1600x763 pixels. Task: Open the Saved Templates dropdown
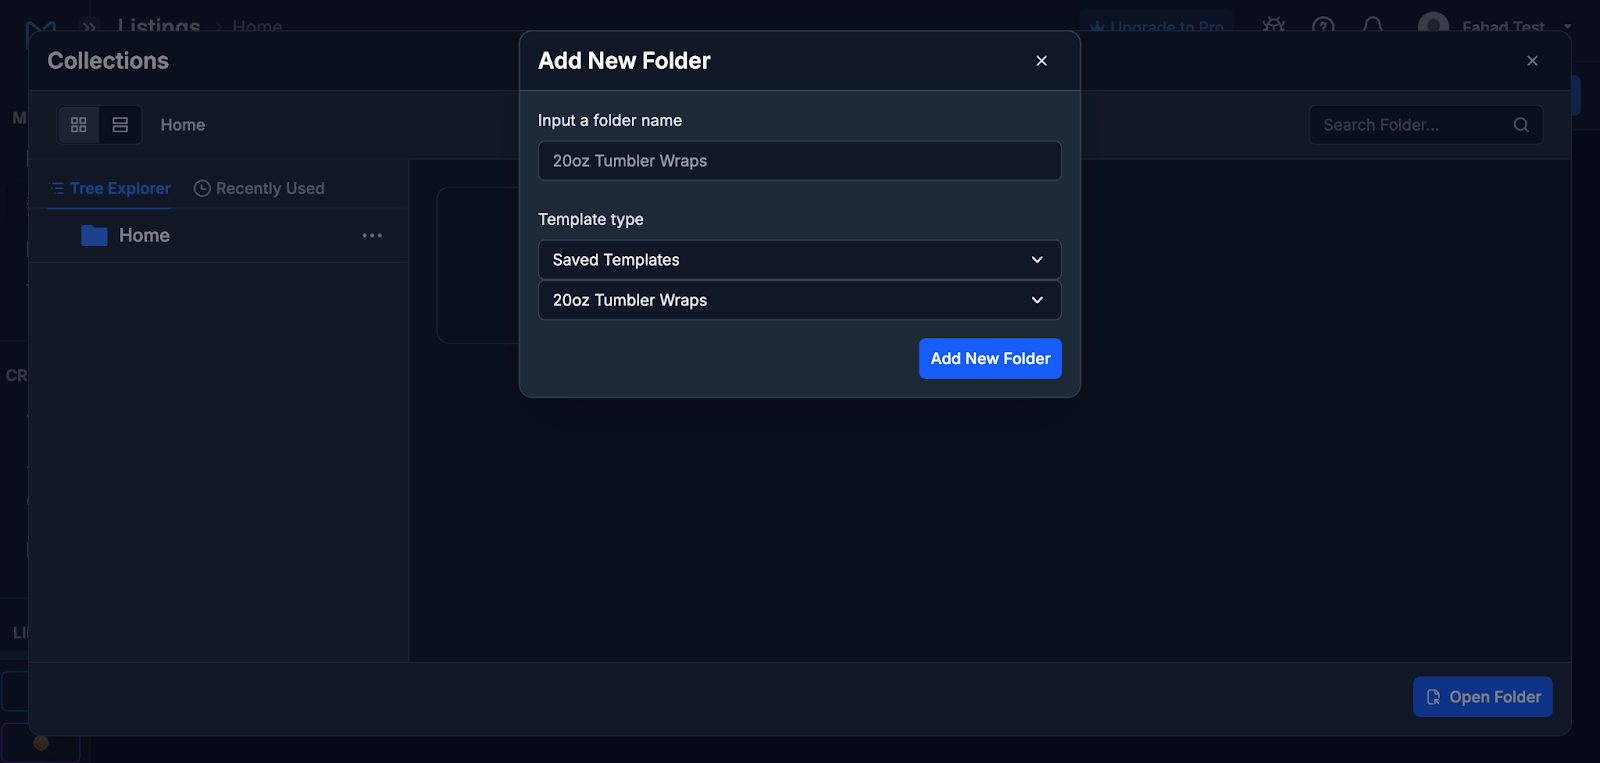point(799,260)
